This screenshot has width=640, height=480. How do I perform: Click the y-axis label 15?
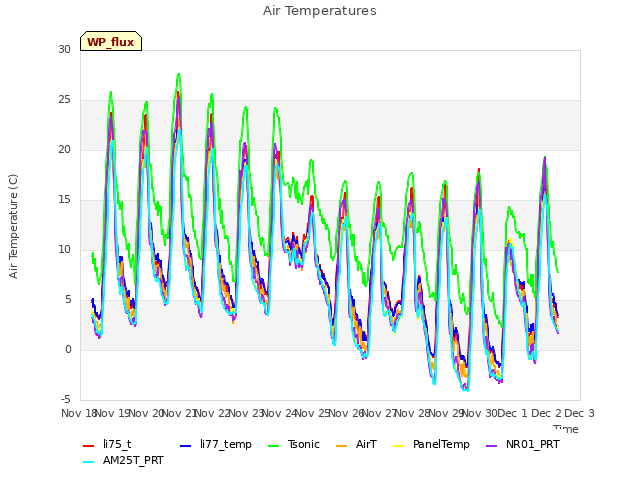[x=64, y=200]
